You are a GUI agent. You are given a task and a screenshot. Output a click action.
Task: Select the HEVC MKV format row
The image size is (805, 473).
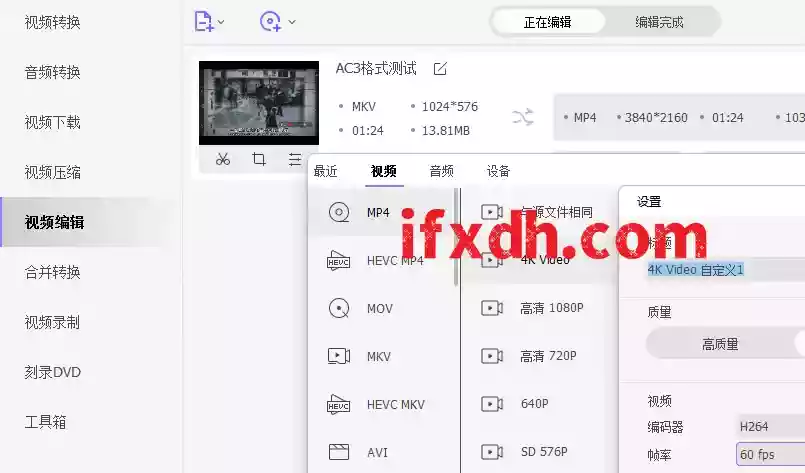pyautogui.click(x=381, y=404)
